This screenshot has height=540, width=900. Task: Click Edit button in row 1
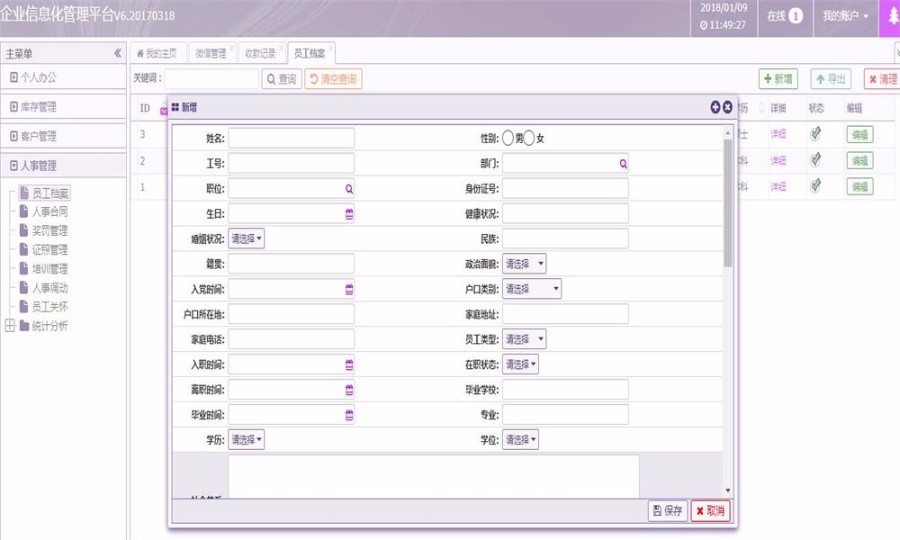pyautogui.click(x=860, y=186)
